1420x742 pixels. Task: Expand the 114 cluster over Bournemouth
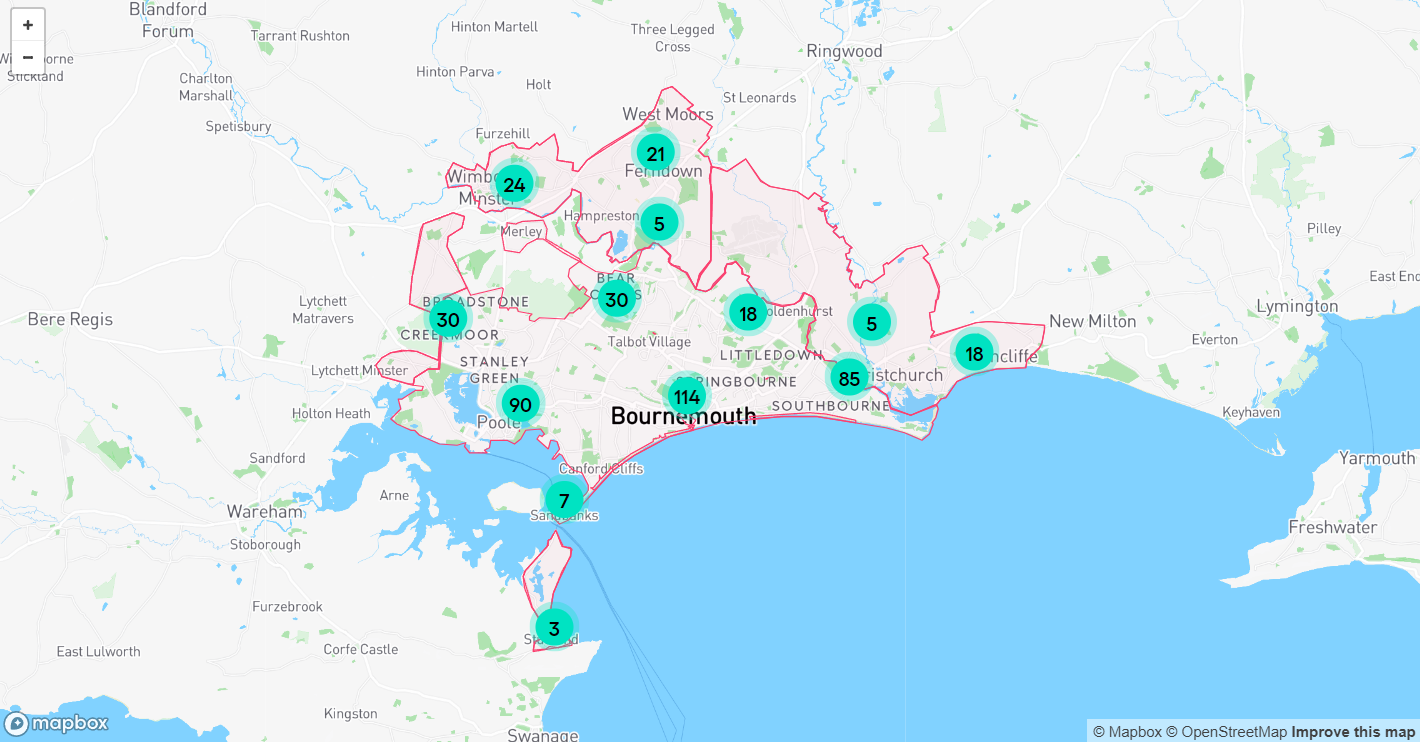tap(686, 397)
